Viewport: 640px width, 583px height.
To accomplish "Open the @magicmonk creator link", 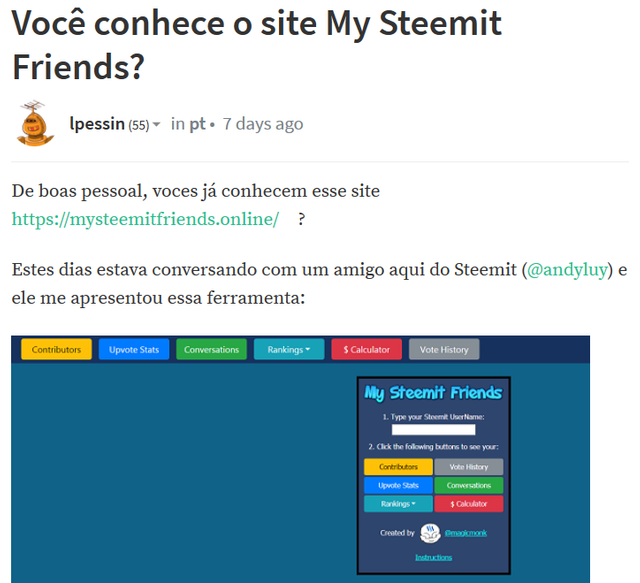I will (x=466, y=533).
